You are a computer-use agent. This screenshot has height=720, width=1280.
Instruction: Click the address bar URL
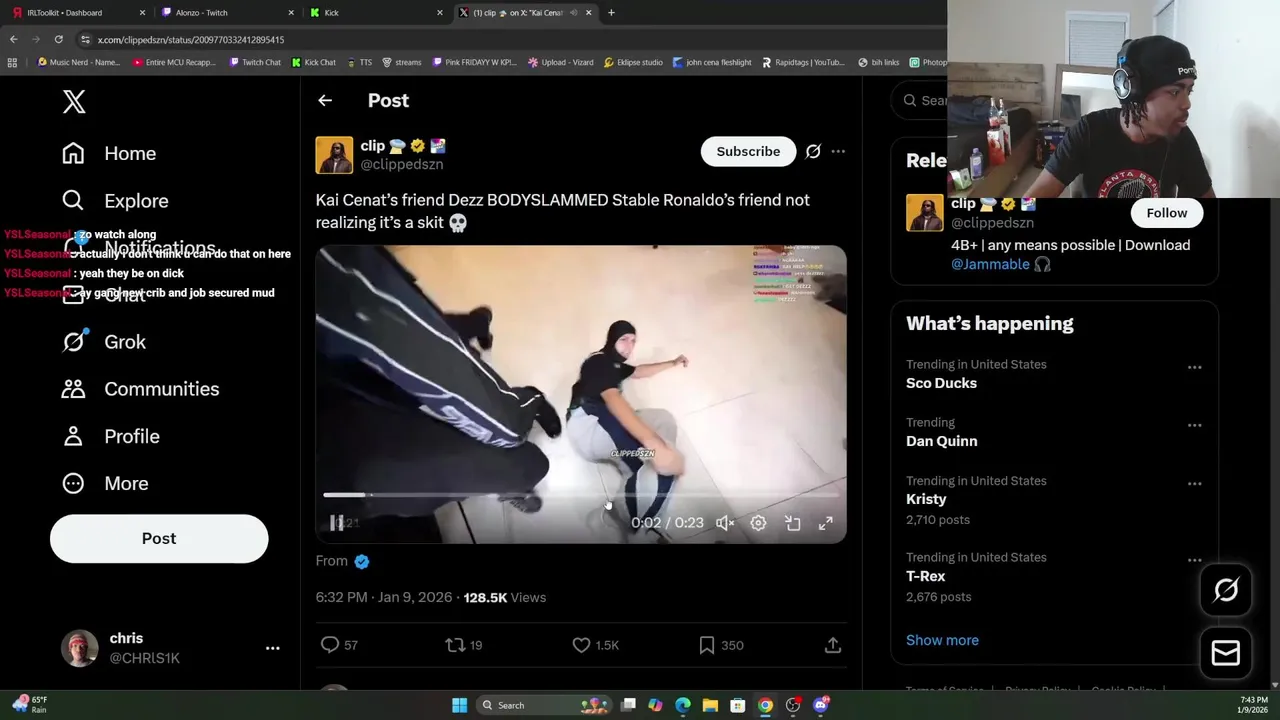191,40
